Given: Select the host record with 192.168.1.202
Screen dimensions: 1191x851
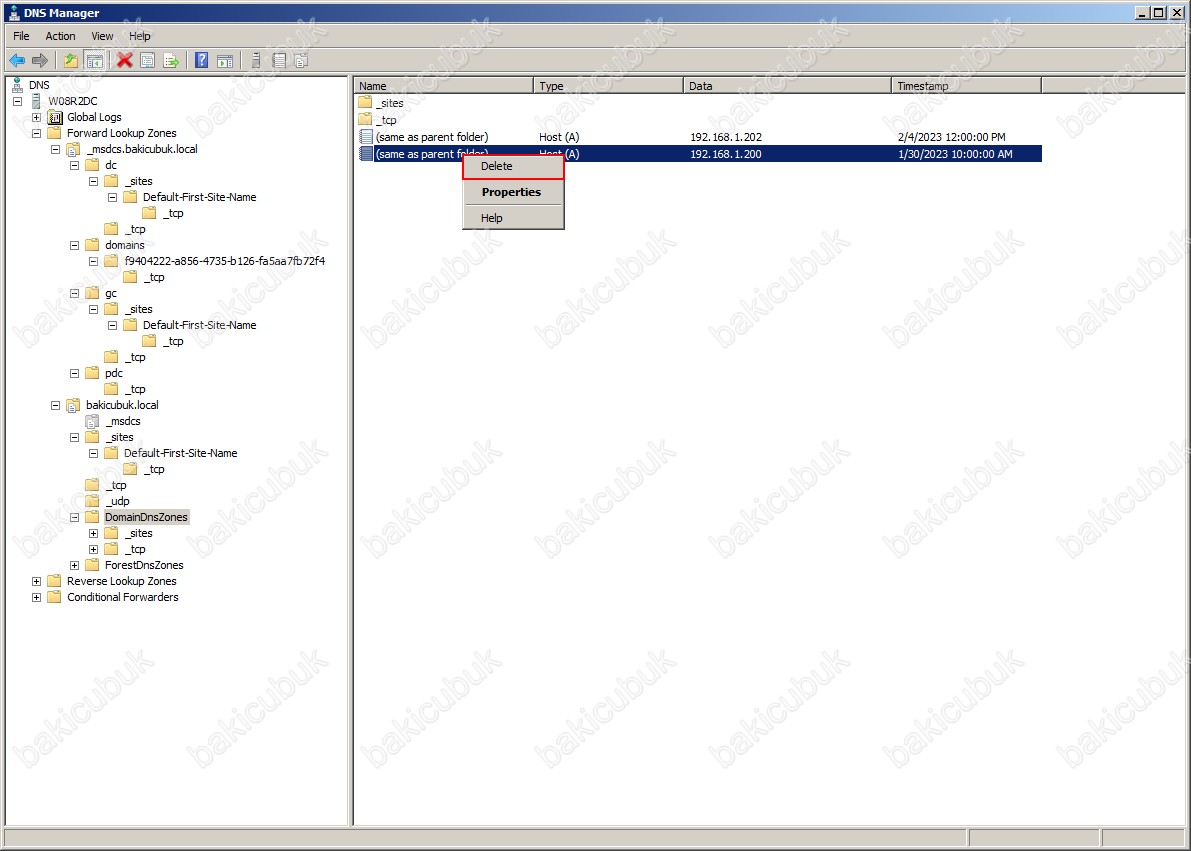Looking at the screenshot, I should coord(432,137).
